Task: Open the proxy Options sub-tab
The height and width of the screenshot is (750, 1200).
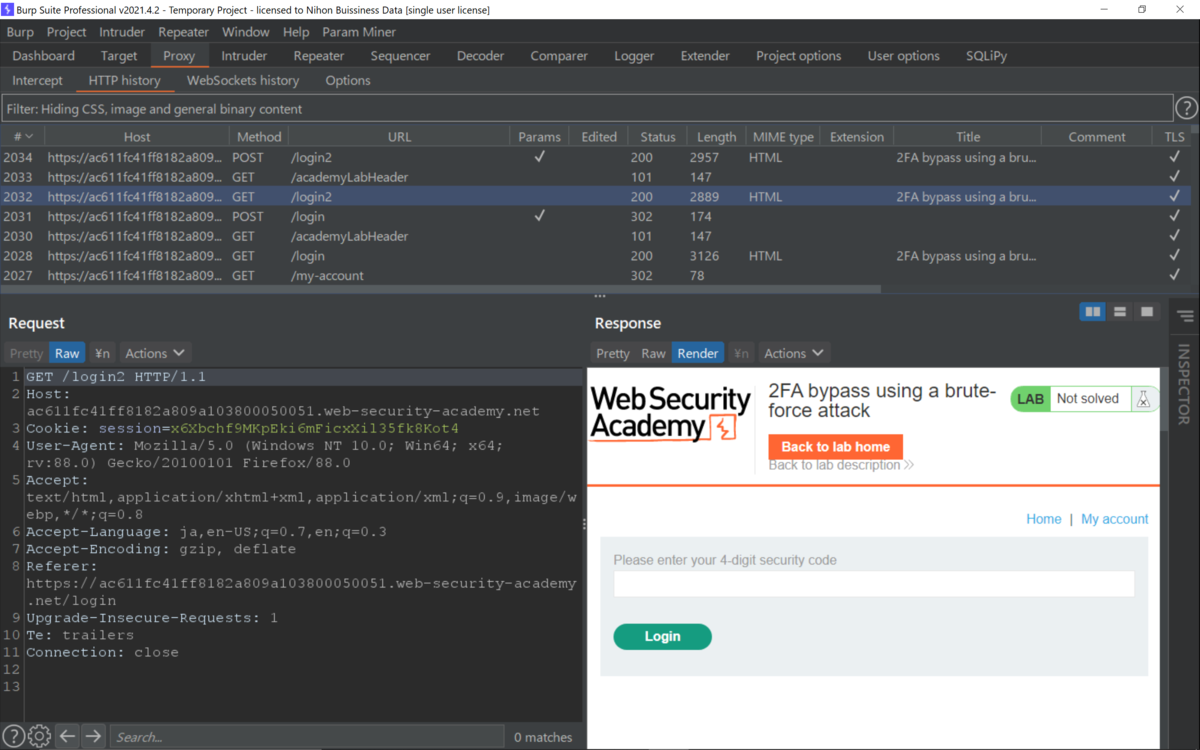Action: pyautogui.click(x=348, y=80)
